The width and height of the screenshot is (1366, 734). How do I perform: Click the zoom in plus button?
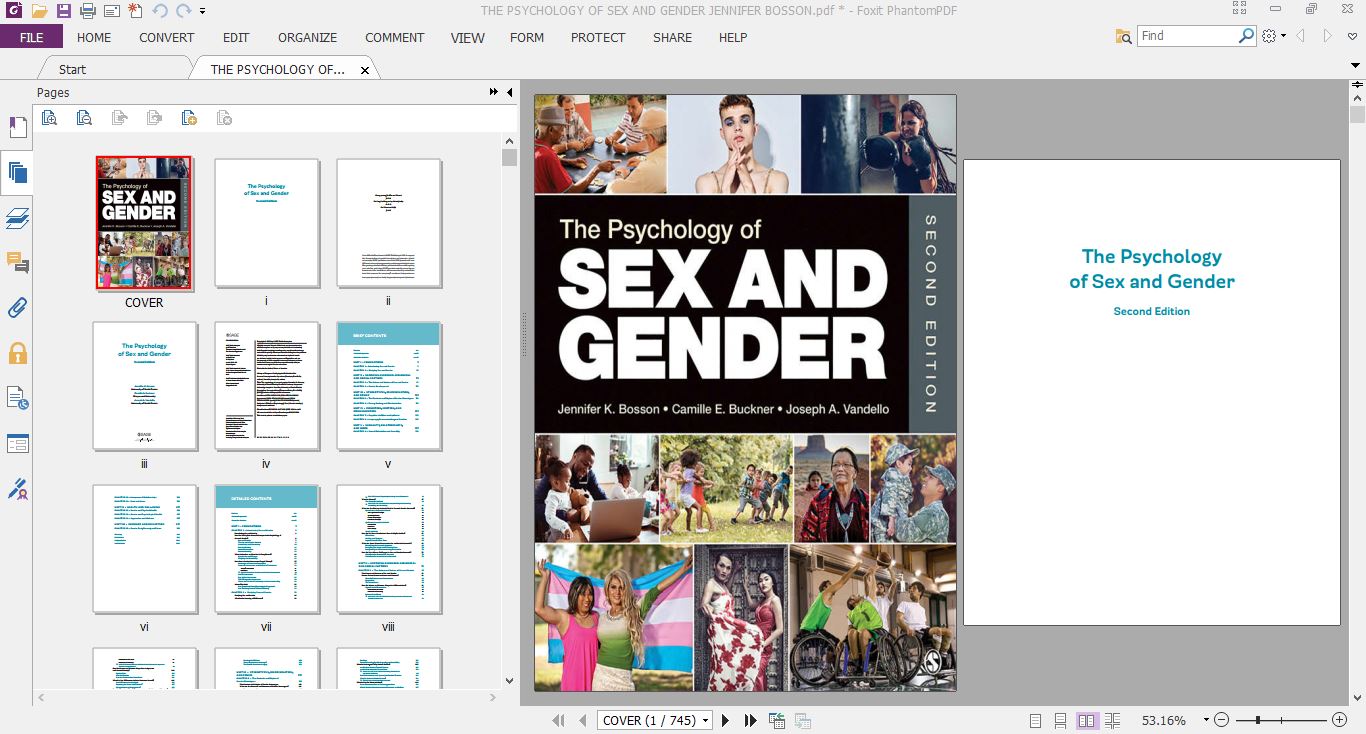pyautogui.click(x=1340, y=720)
